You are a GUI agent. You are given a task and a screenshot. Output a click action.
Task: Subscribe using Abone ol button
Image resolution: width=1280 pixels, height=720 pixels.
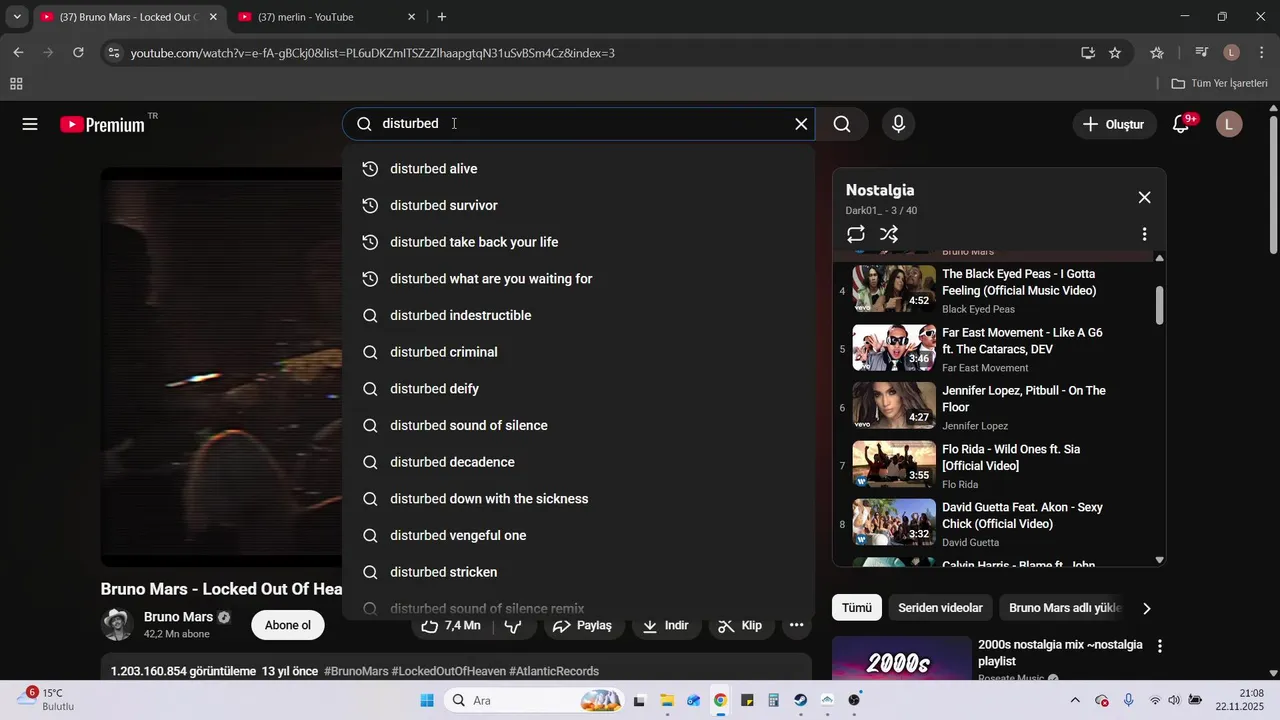click(288, 625)
